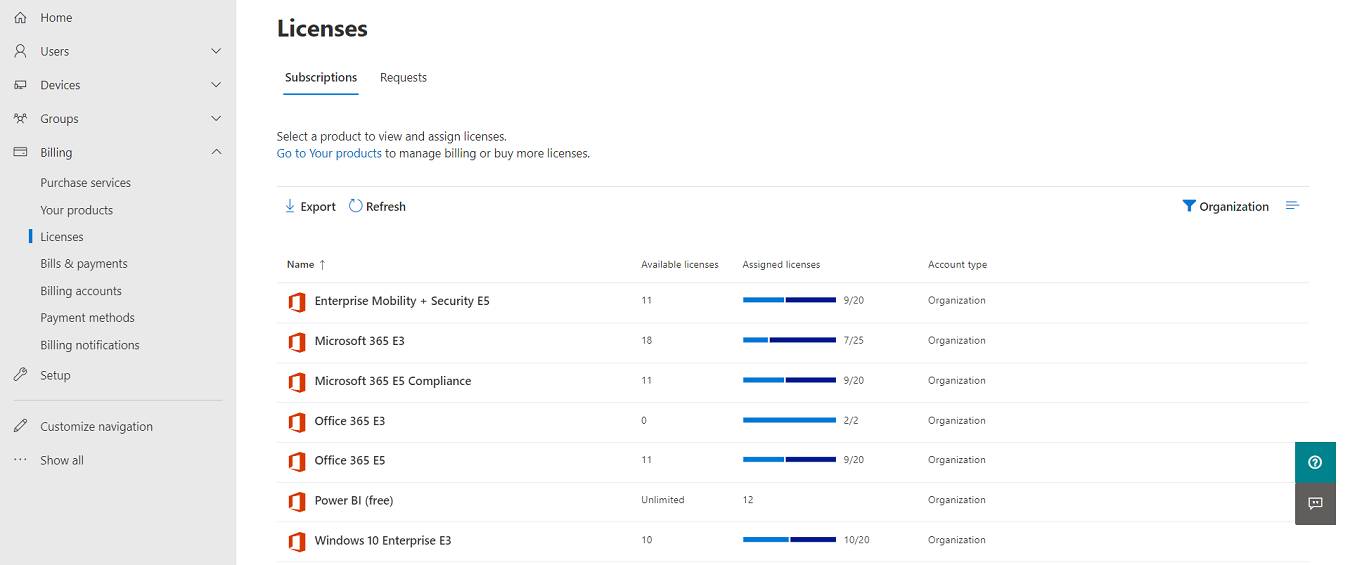Image resolution: width=1350 pixels, height=565 pixels.
Task: Open the teal help question mark button
Action: pyautogui.click(x=1315, y=462)
